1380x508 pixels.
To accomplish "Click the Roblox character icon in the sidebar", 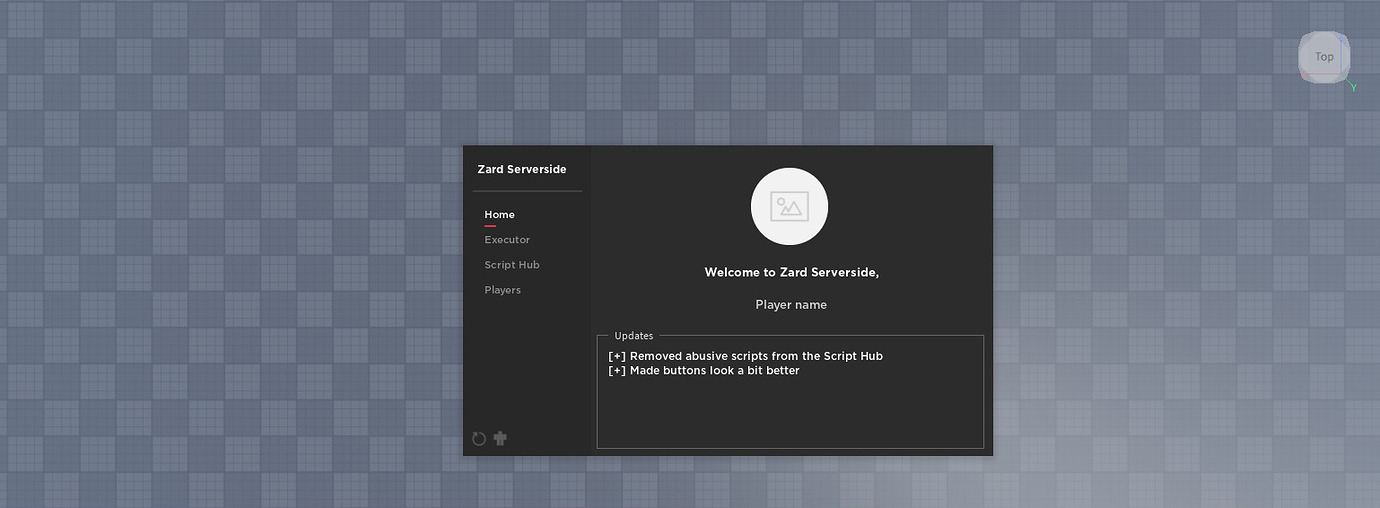I will [500, 438].
